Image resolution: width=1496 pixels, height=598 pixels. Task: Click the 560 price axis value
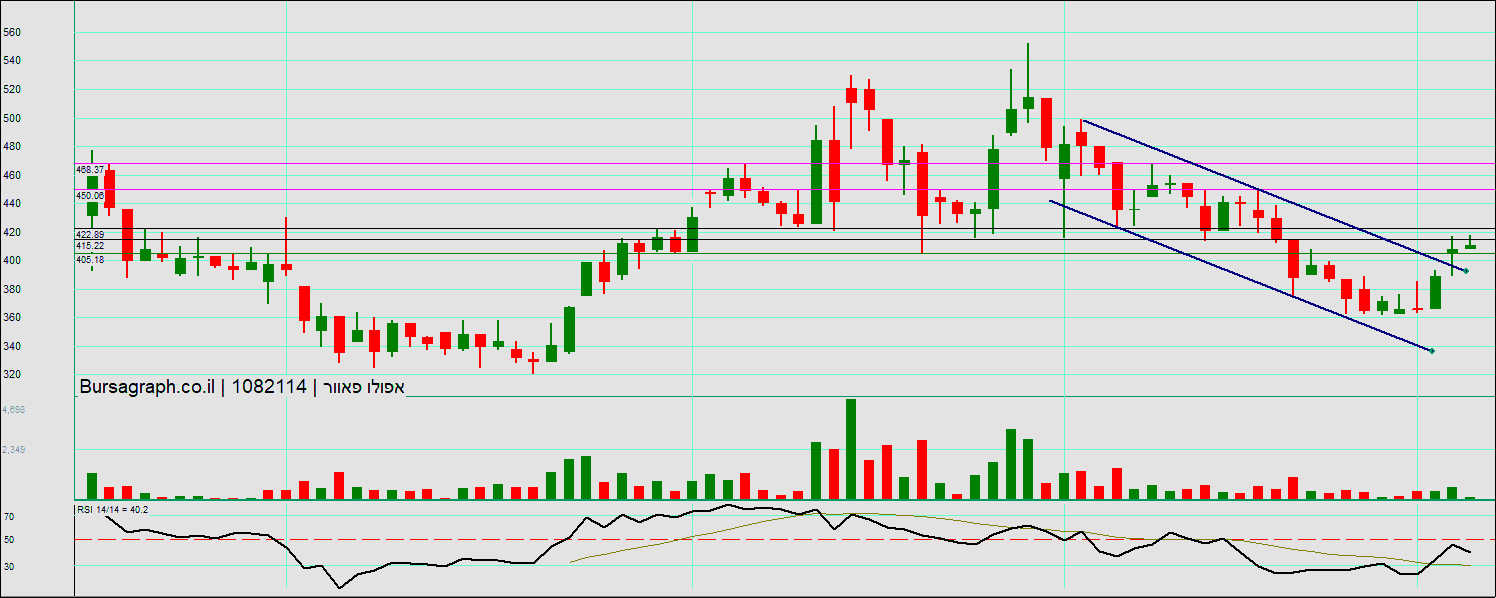point(12,32)
